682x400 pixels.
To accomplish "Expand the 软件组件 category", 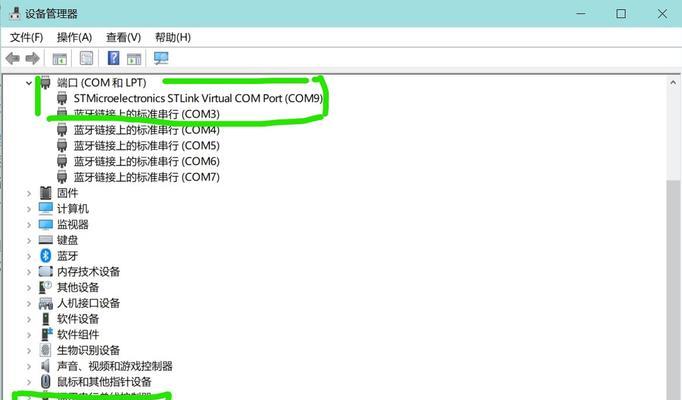I will [29, 335].
